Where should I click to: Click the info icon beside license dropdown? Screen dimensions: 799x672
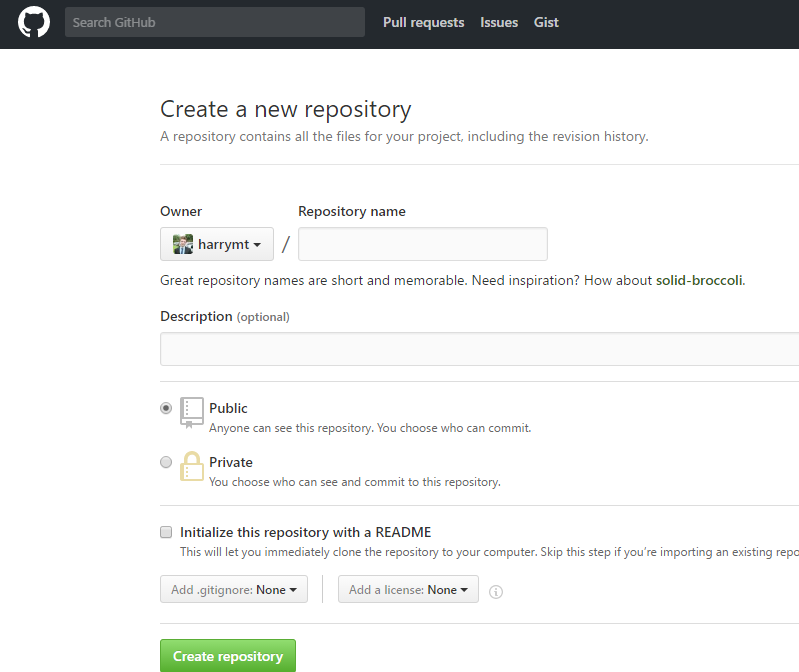(496, 591)
